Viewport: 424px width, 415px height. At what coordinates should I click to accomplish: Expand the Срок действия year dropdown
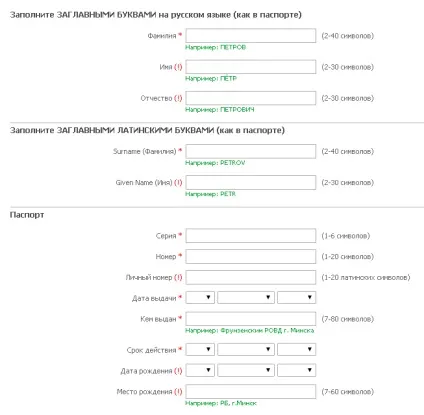pyautogui.click(x=296, y=350)
